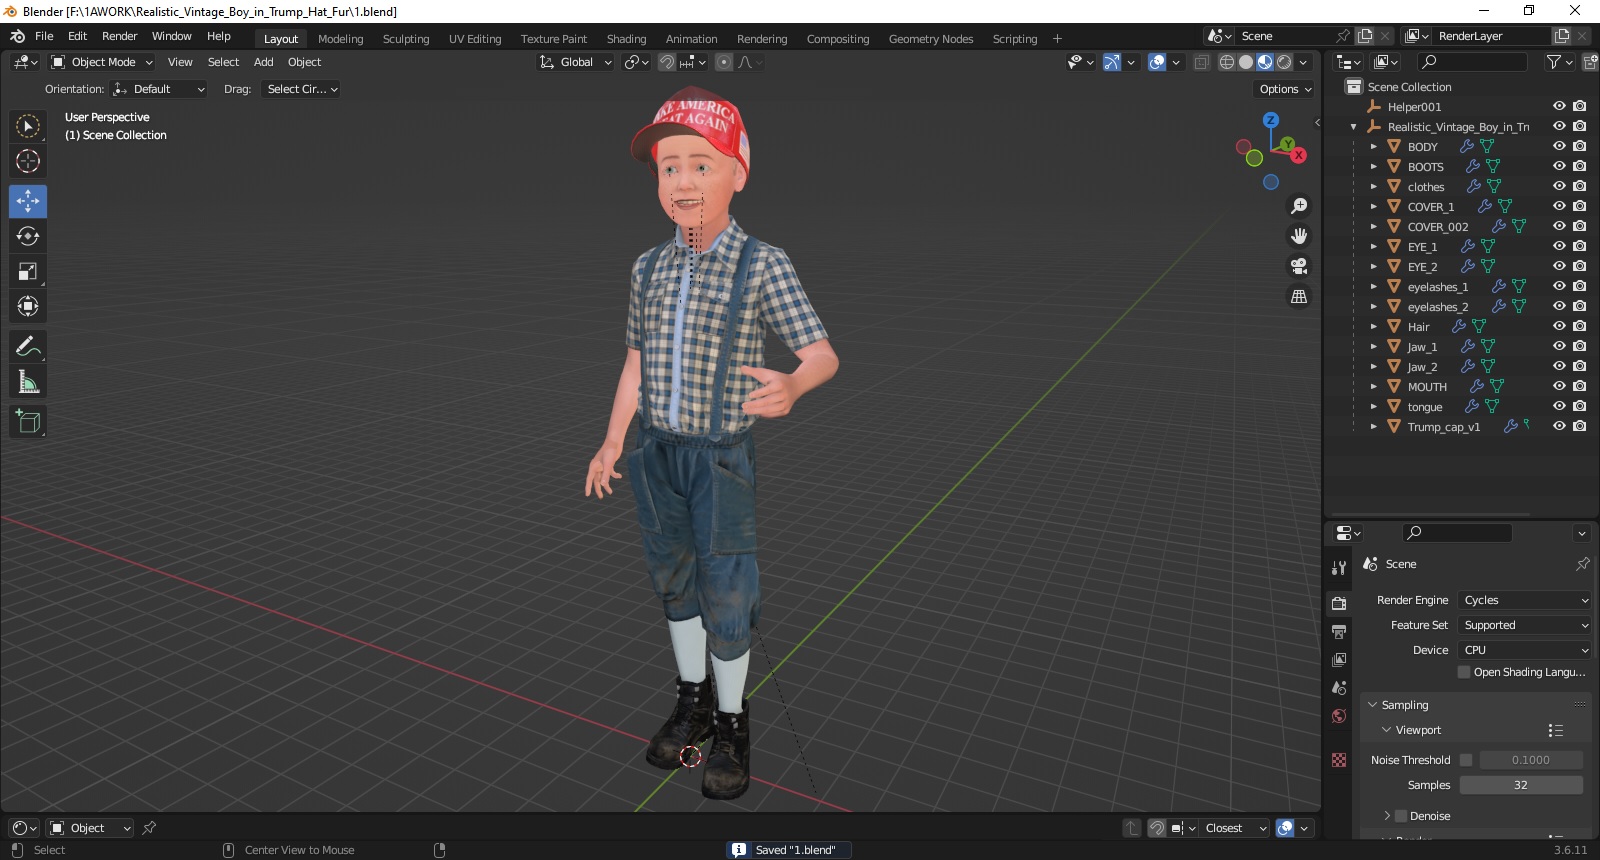This screenshot has width=1600, height=860.
Task: Switch to the Sculpting workspace tab
Action: pyautogui.click(x=406, y=39)
